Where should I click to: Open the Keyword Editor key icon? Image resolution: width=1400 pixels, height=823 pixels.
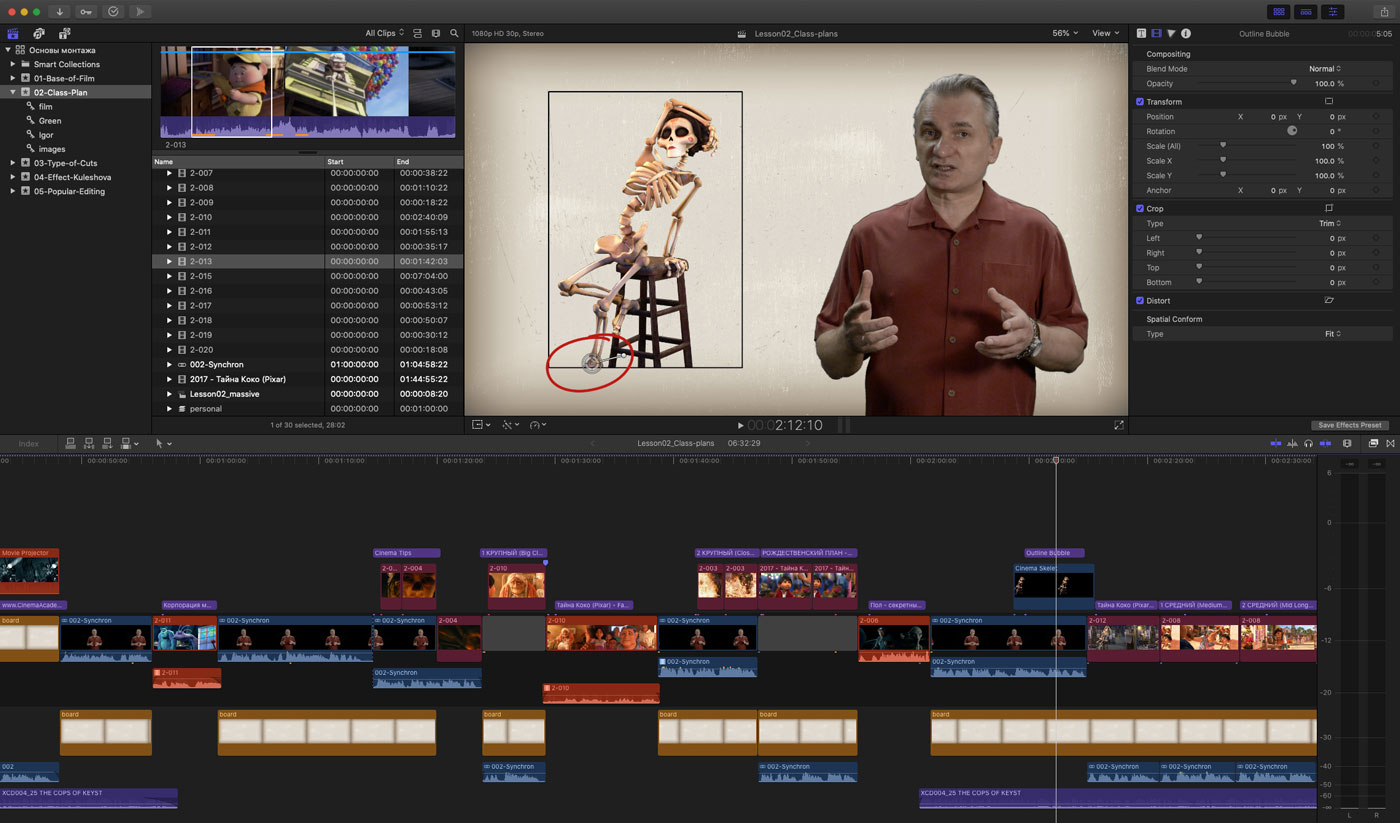coord(86,11)
